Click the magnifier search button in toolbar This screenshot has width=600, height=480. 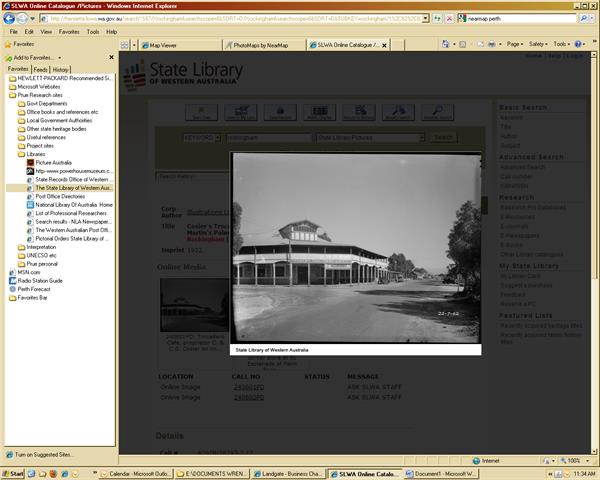[x=583, y=18]
